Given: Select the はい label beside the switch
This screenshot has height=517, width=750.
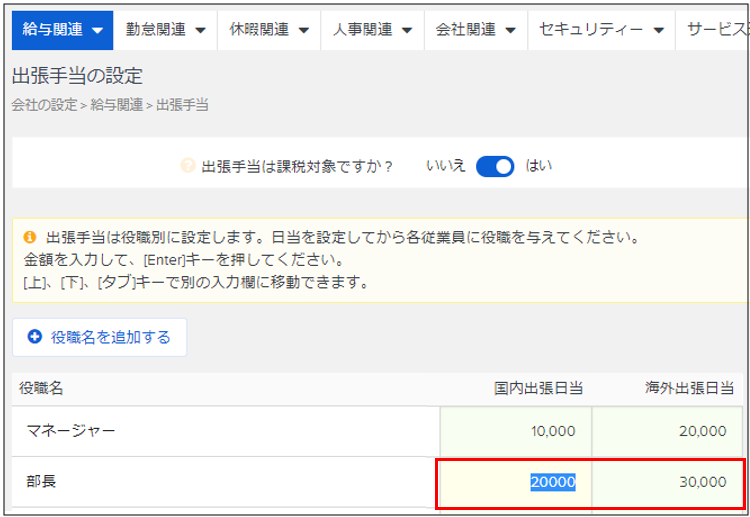Looking at the screenshot, I should click(538, 166).
